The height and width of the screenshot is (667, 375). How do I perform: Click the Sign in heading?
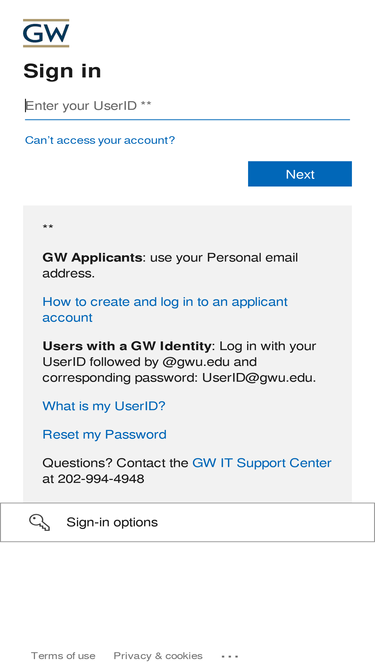click(62, 71)
